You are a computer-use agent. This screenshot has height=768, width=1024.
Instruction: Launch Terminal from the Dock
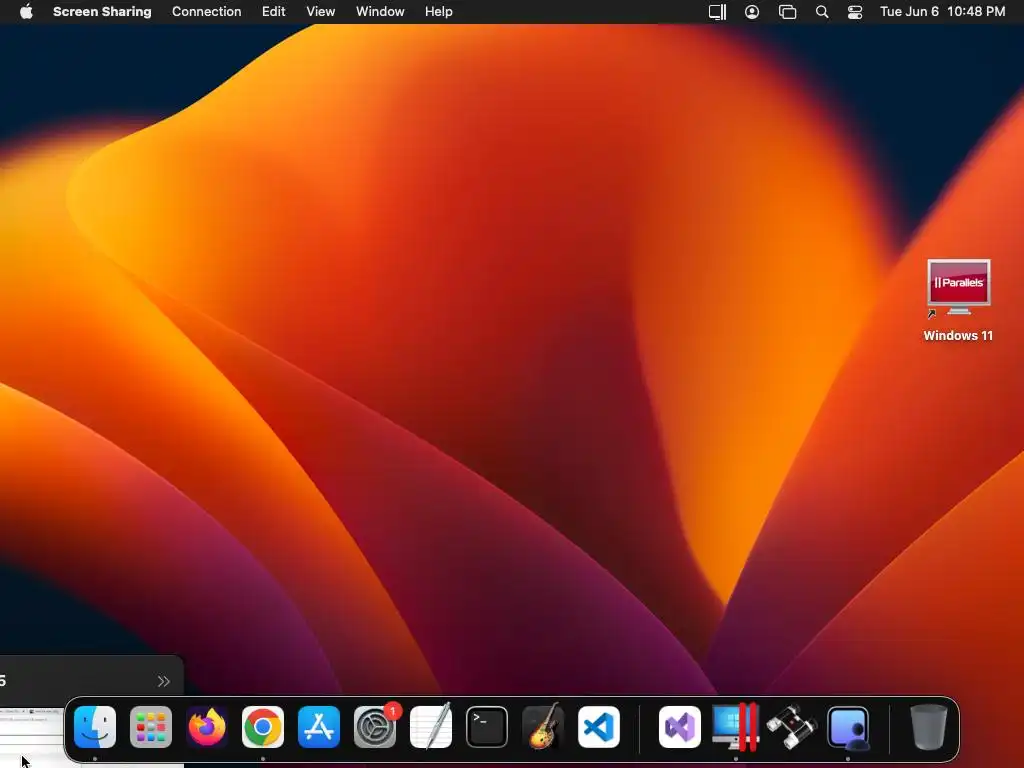(487, 727)
